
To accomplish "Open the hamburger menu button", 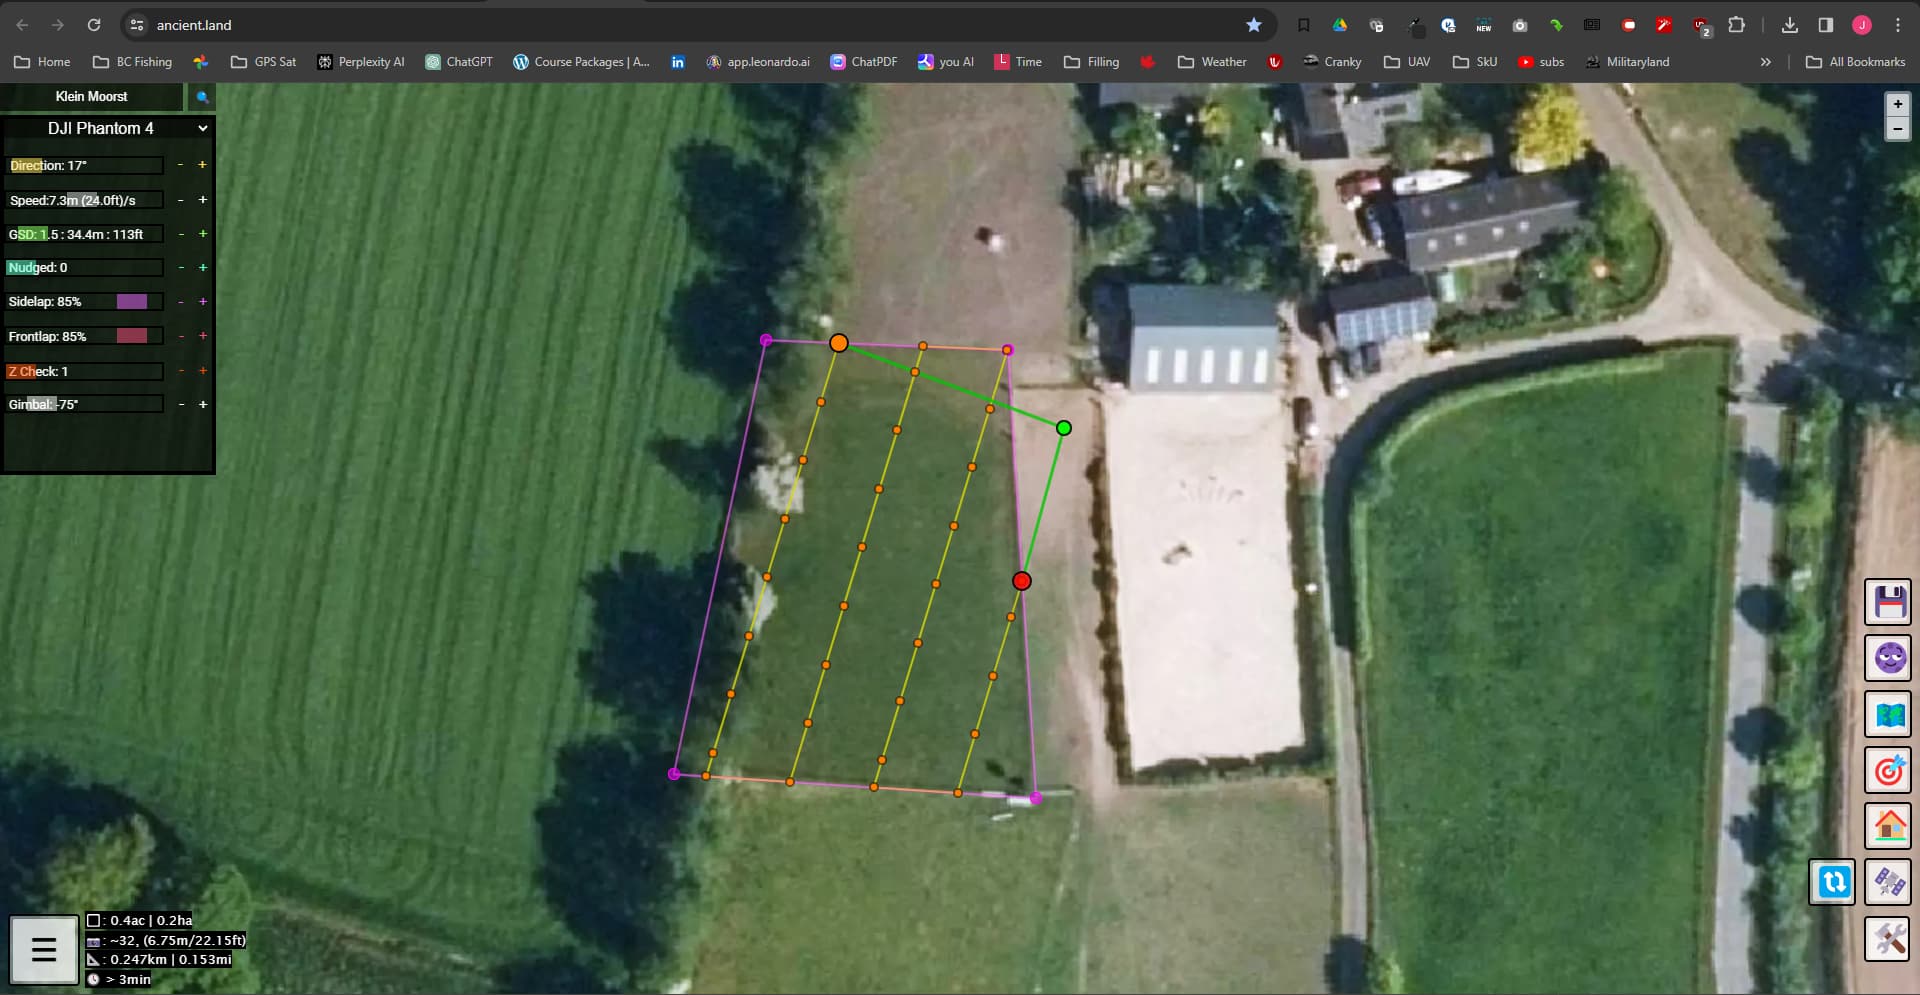I will [x=44, y=949].
